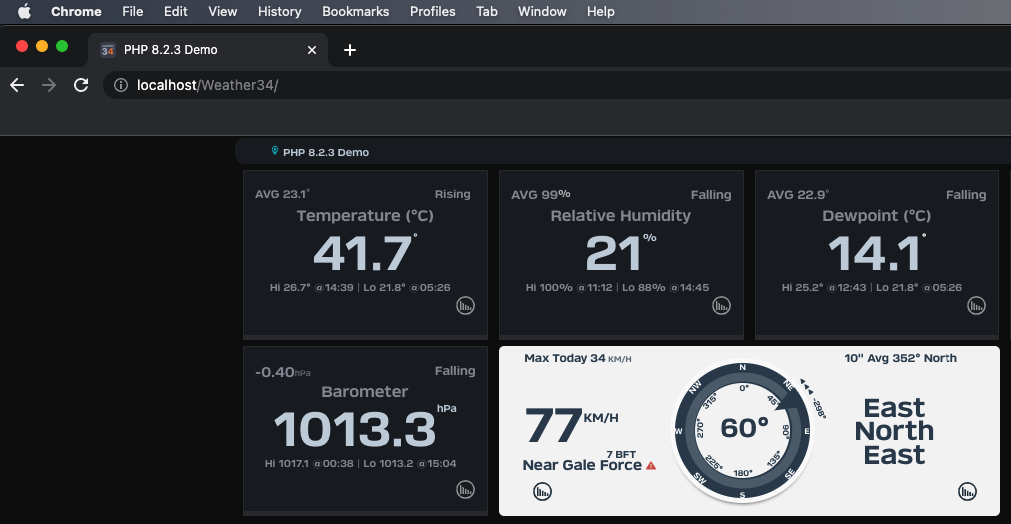Open the Bookmarks menu
1011x524 pixels.
click(x=356, y=11)
